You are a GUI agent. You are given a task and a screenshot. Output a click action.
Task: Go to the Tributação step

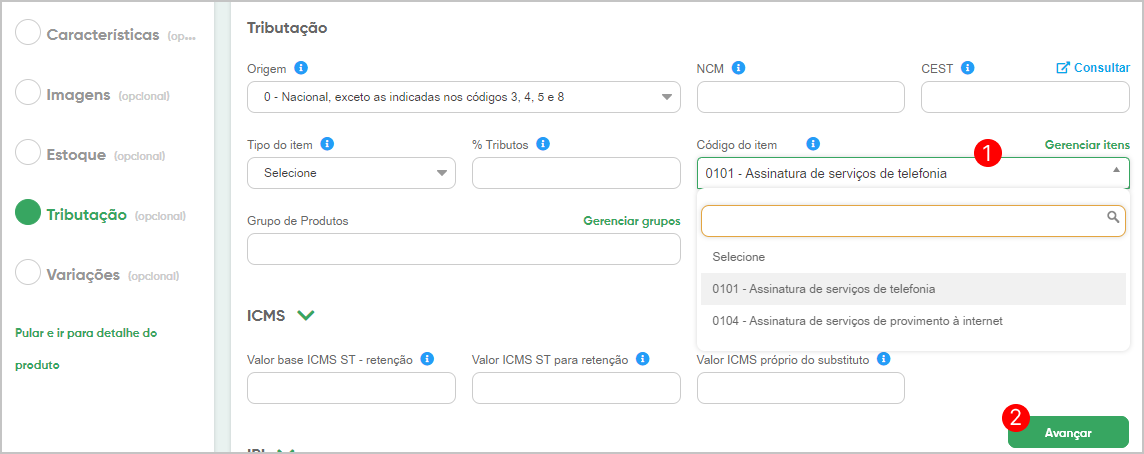pos(87,215)
